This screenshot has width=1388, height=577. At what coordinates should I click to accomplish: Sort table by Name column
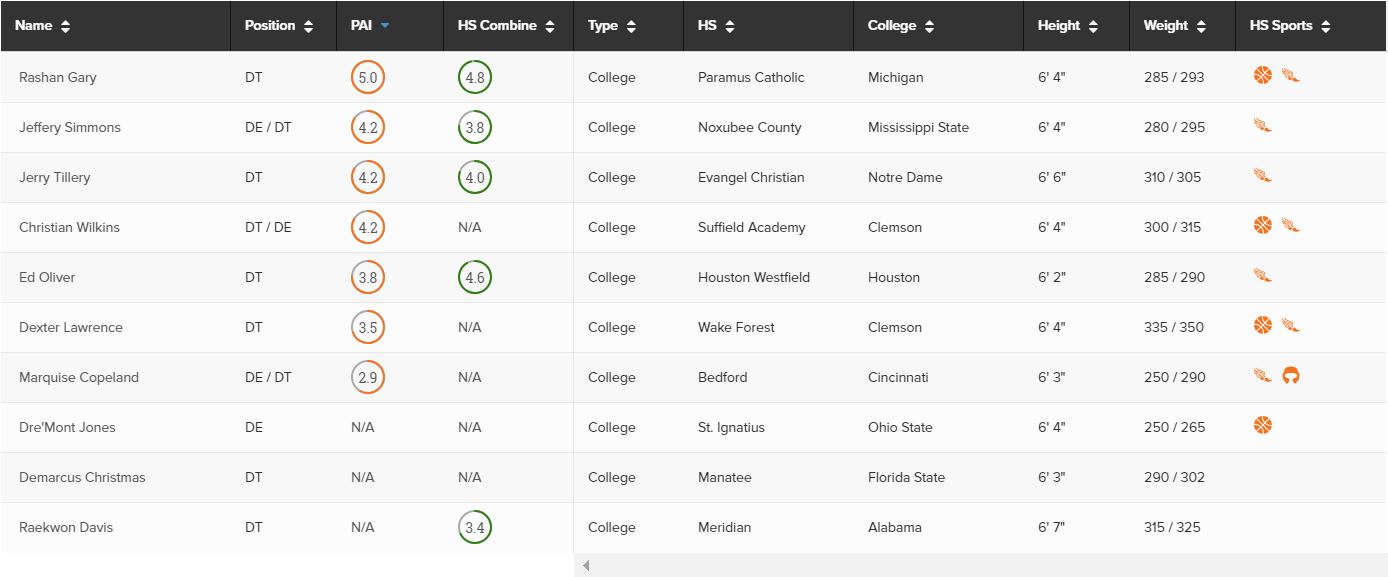(43, 26)
